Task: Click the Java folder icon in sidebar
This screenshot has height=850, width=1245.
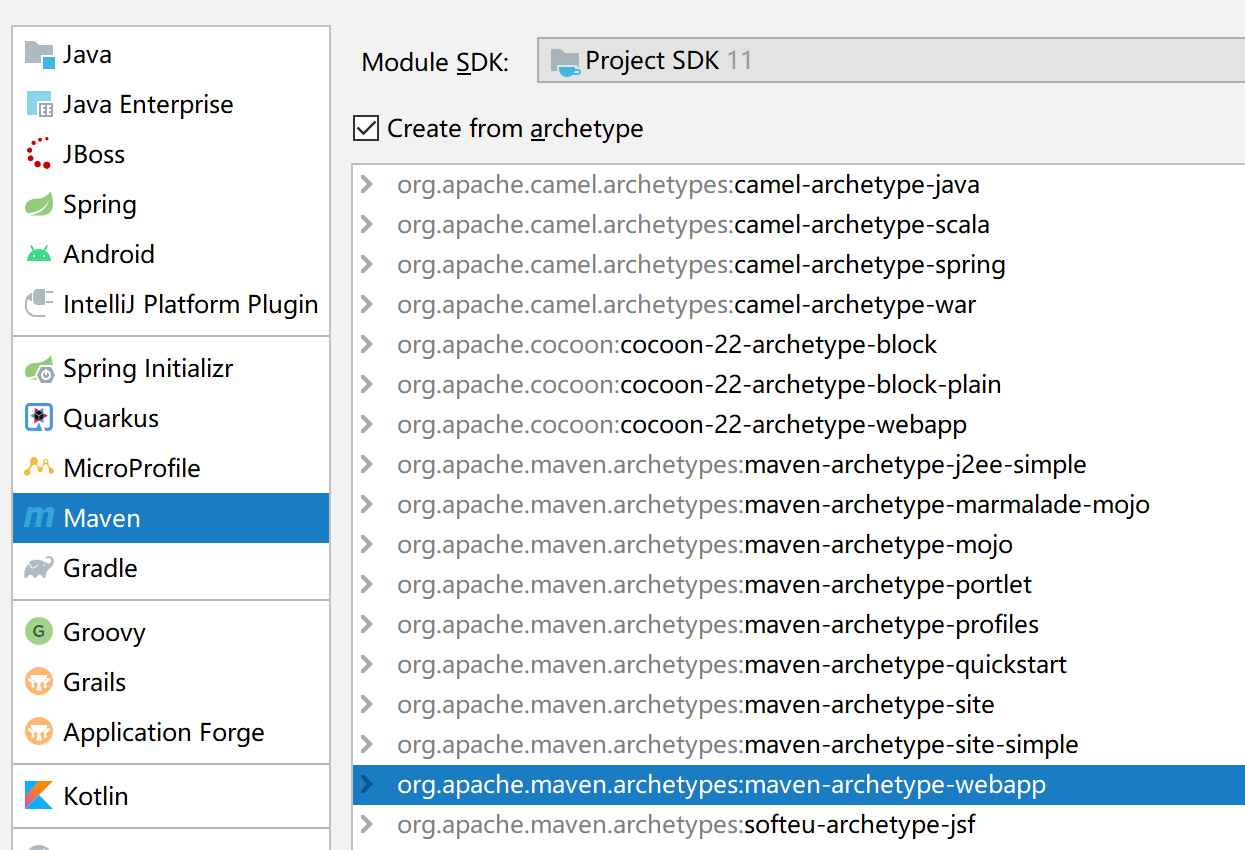Action: (x=39, y=55)
